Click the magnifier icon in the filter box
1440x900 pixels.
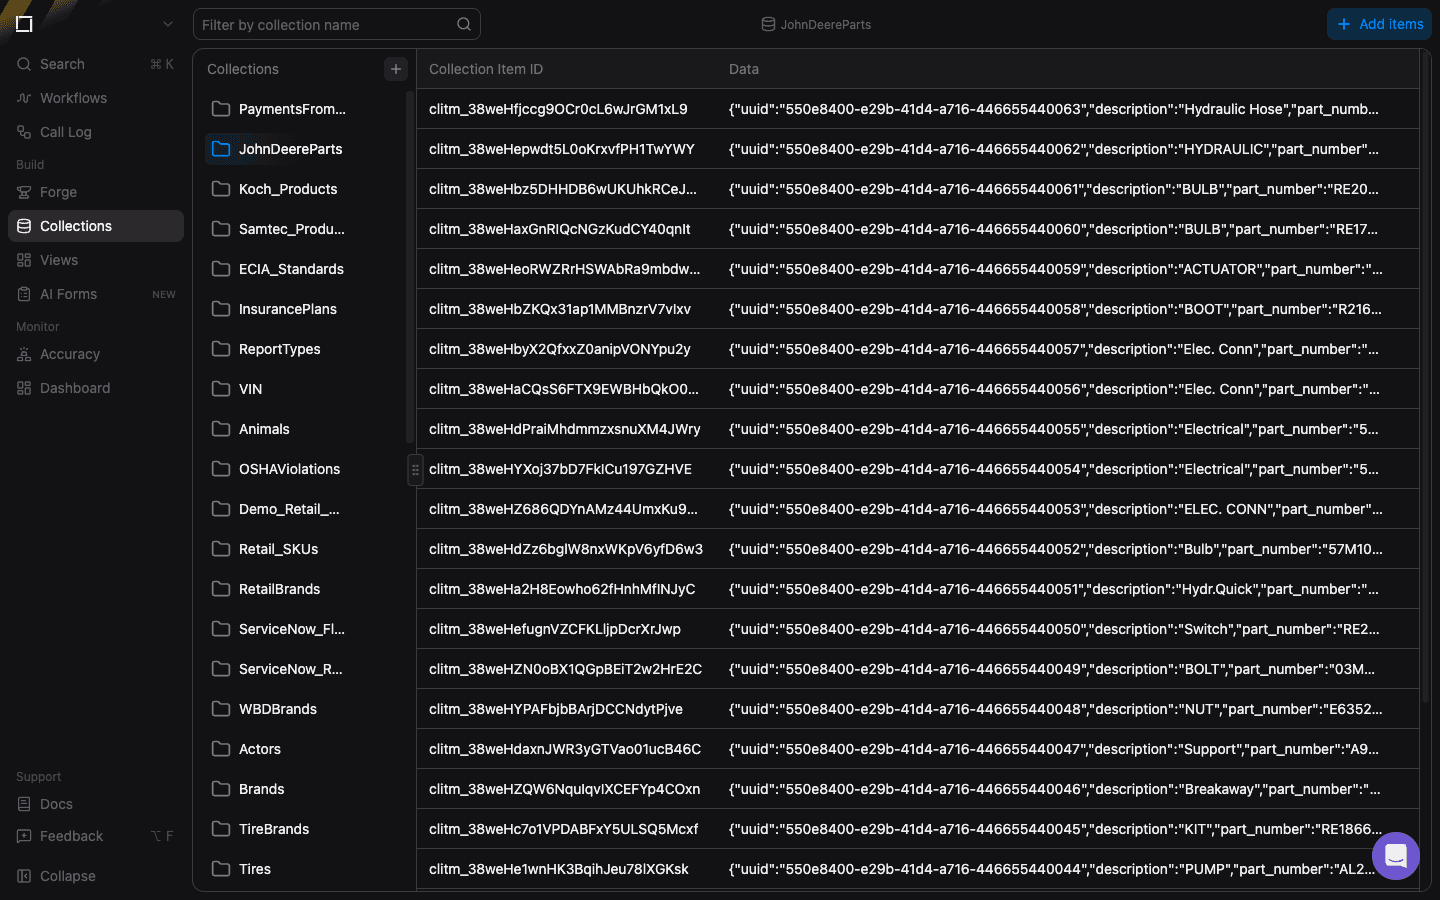[x=464, y=25]
